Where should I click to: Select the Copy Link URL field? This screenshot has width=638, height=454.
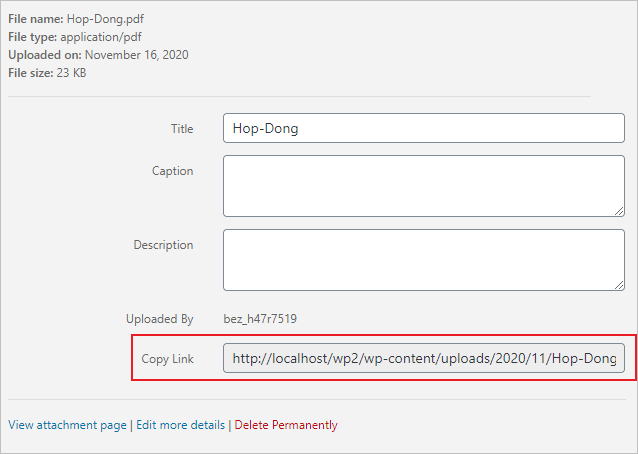424,358
